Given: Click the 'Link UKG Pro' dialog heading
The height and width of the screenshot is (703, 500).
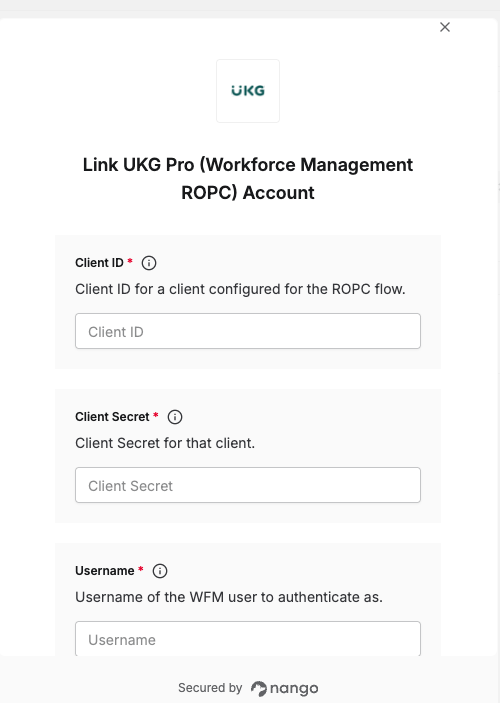Looking at the screenshot, I should [248, 178].
